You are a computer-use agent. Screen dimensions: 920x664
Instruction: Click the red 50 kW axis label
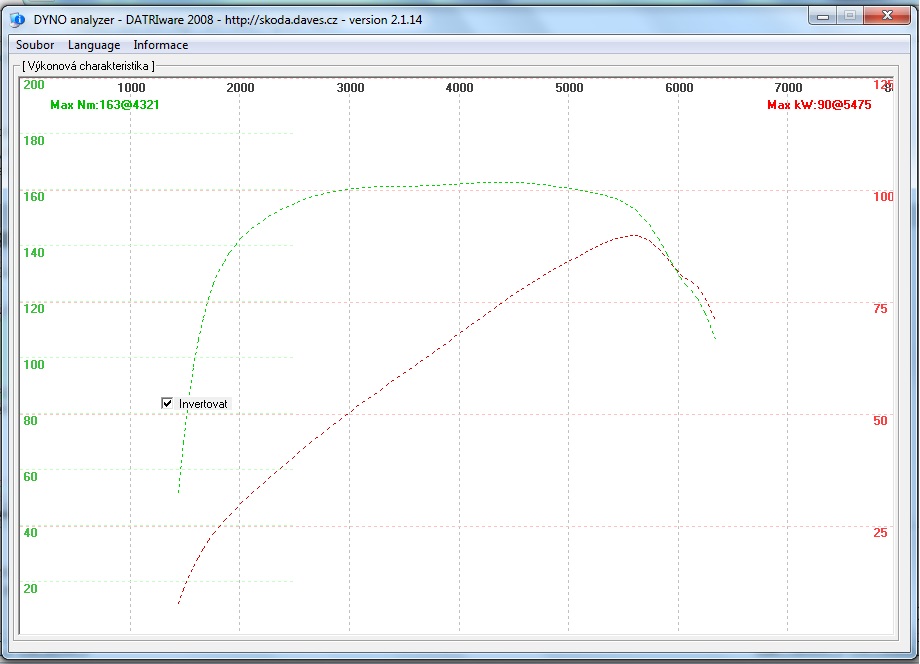tap(880, 421)
